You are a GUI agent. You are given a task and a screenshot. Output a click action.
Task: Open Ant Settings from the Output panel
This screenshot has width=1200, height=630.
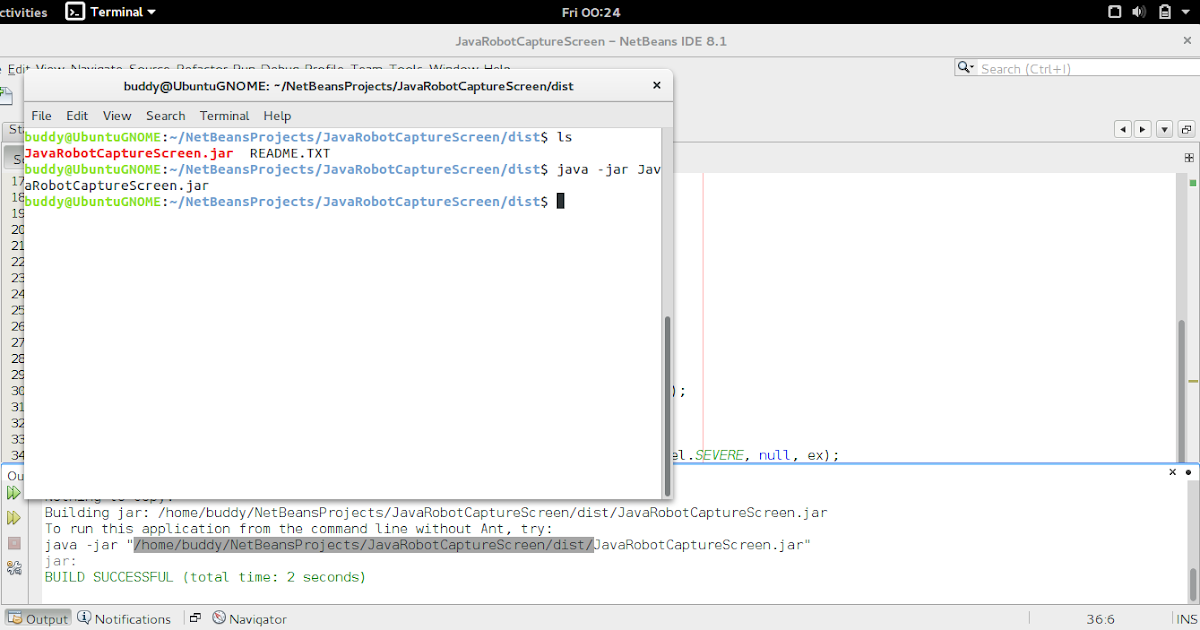[13, 568]
